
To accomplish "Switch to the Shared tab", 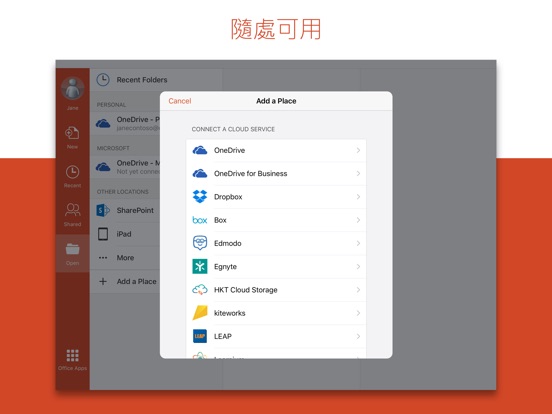I will click(x=72, y=215).
